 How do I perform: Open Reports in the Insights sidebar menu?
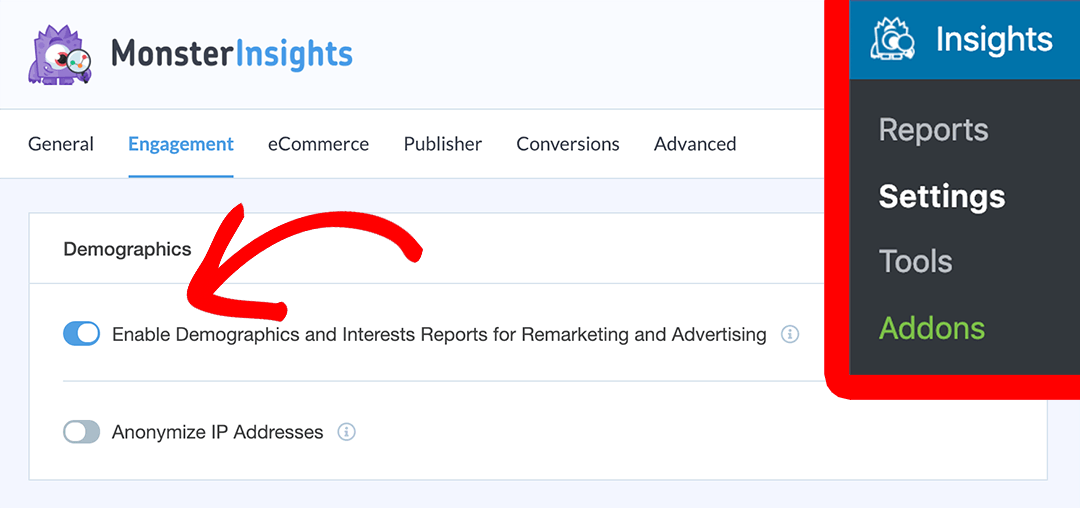(x=933, y=130)
